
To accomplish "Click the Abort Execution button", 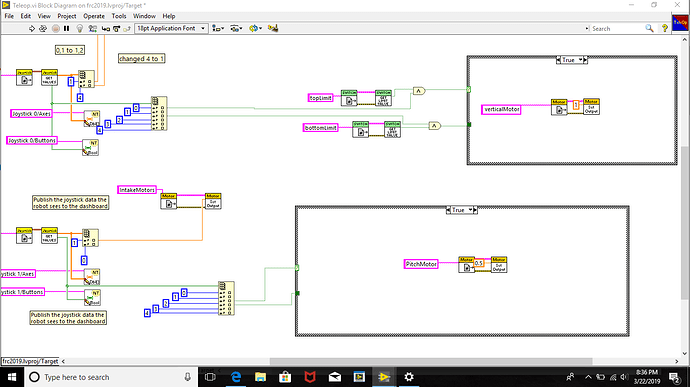I will click(55, 28).
